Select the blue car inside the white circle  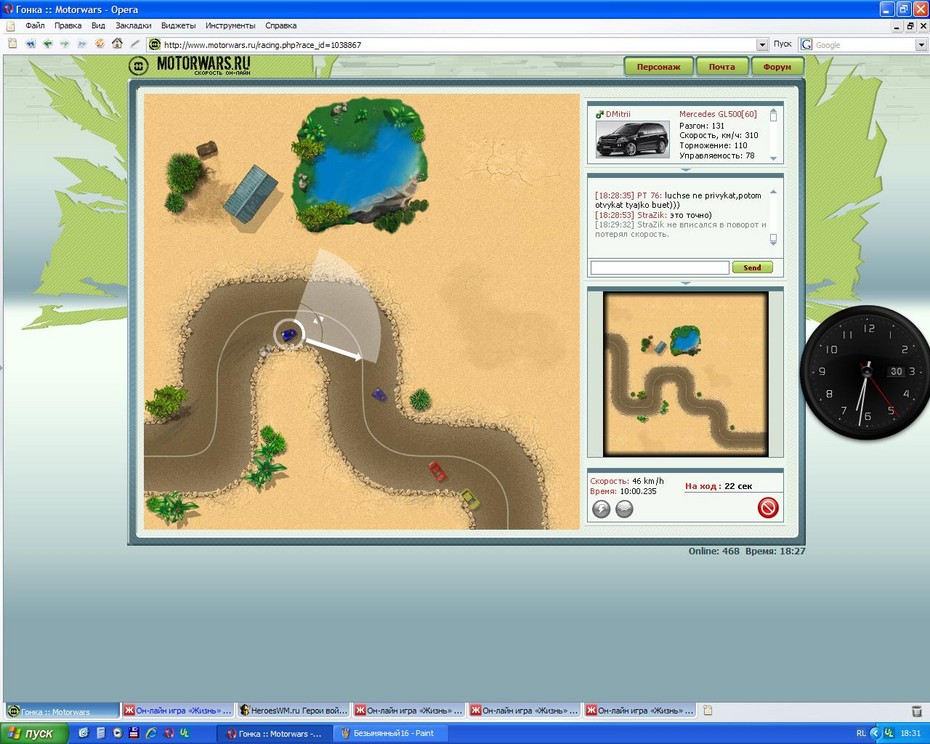289,335
